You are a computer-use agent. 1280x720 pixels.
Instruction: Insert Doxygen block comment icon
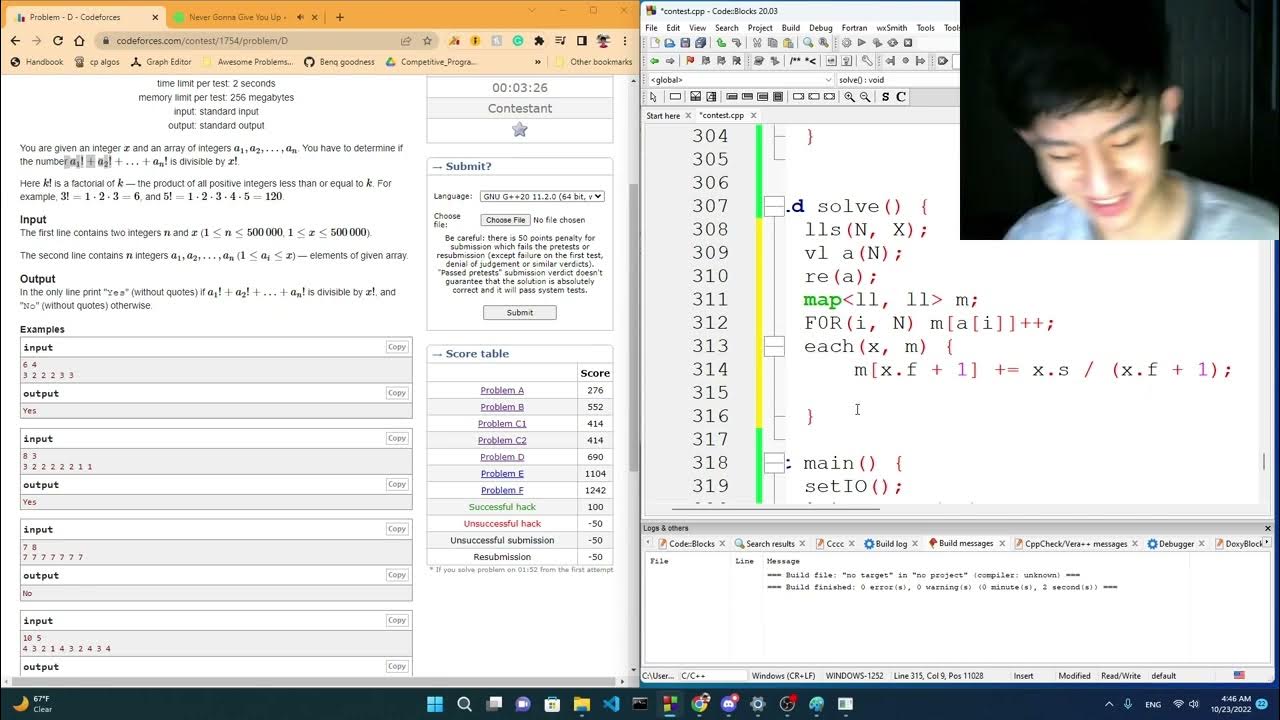click(795, 61)
